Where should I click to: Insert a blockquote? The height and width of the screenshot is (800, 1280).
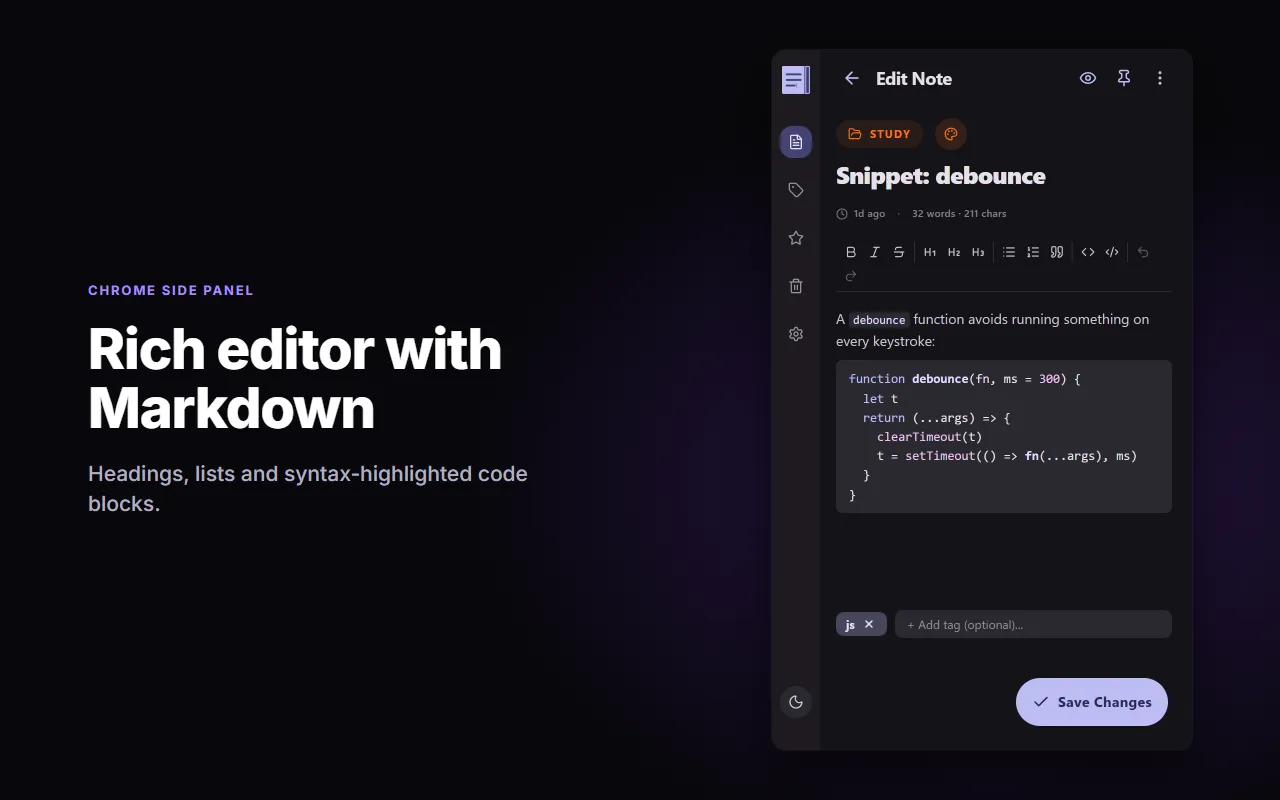[1057, 252]
